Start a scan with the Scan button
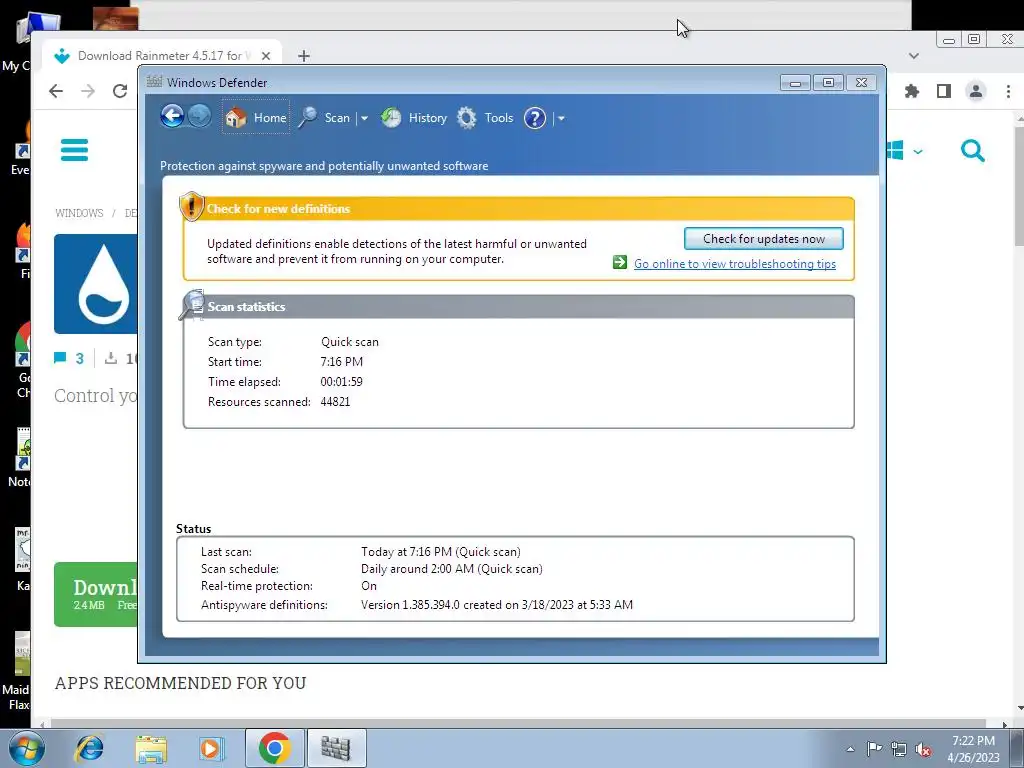 coord(325,118)
